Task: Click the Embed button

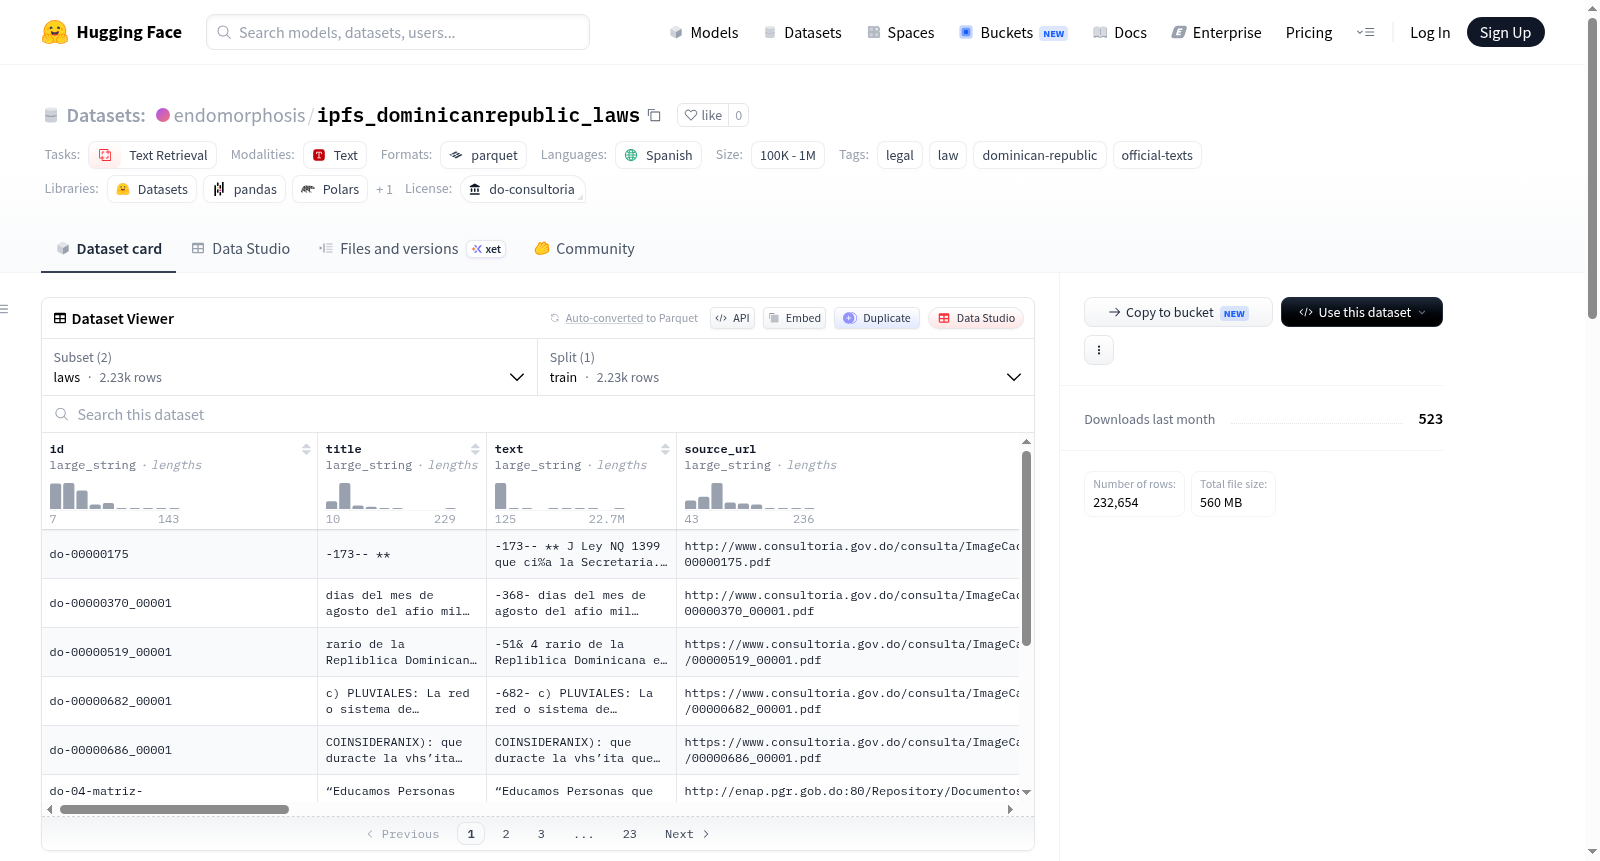Action: [x=795, y=318]
